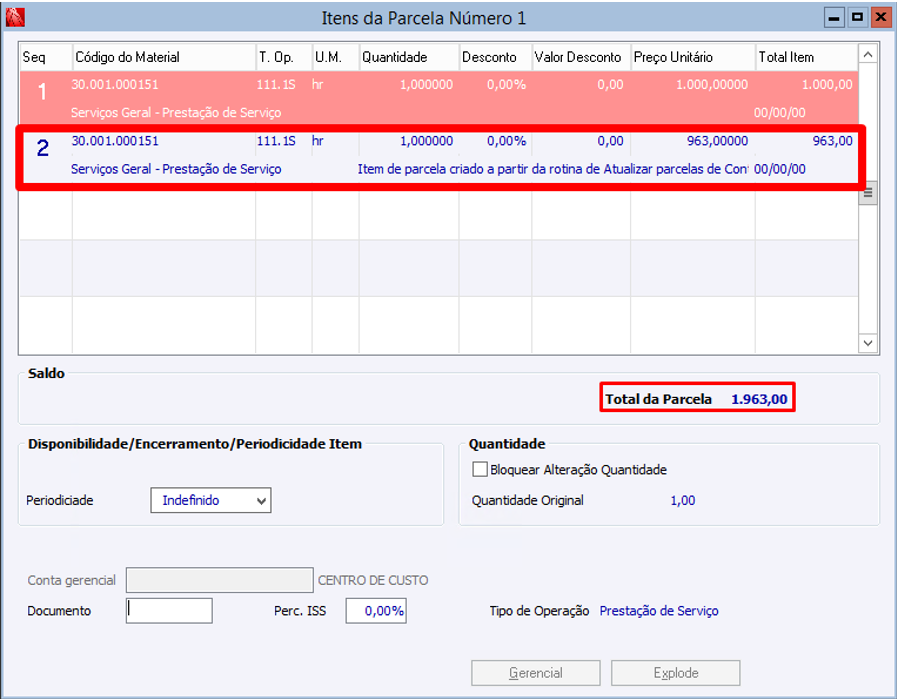Click the Desconto column header
897x699 pixels.
pos(495,57)
